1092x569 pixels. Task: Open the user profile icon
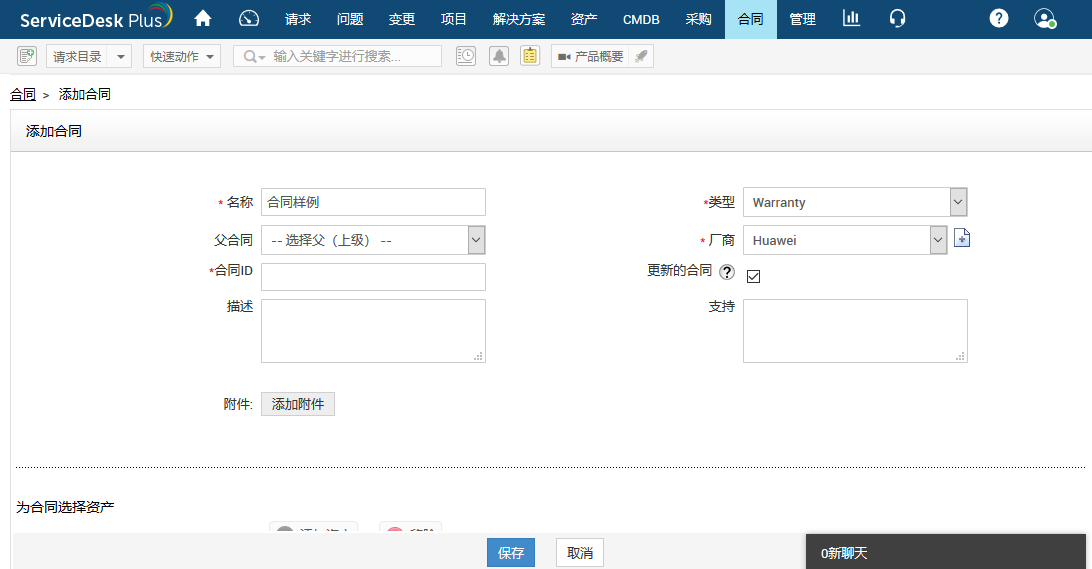1045,18
